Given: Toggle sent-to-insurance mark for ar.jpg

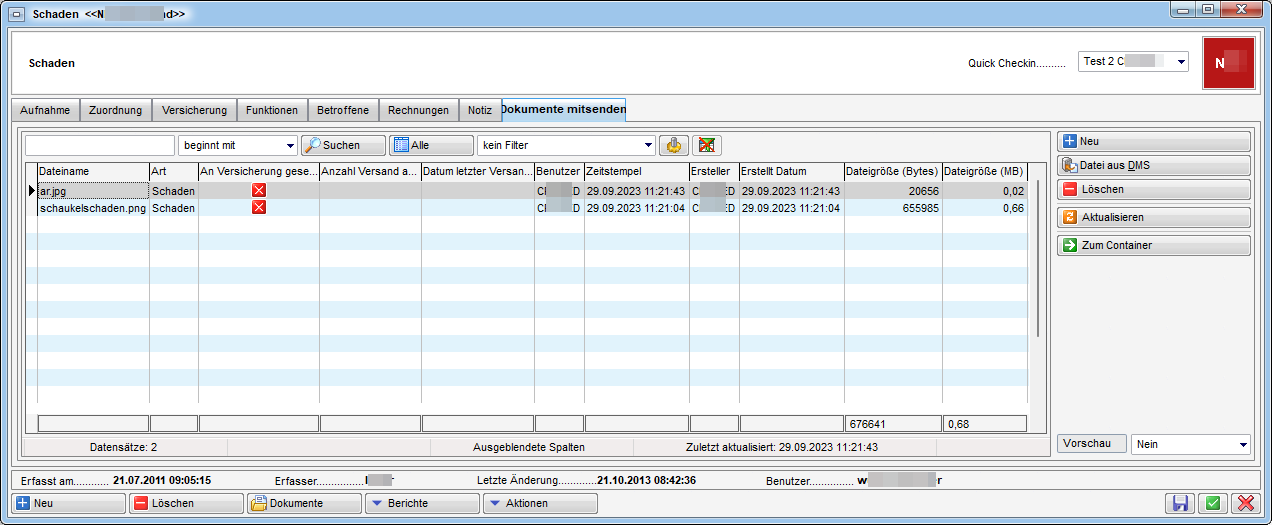Looking at the screenshot, I should click(x=259, y=190).
